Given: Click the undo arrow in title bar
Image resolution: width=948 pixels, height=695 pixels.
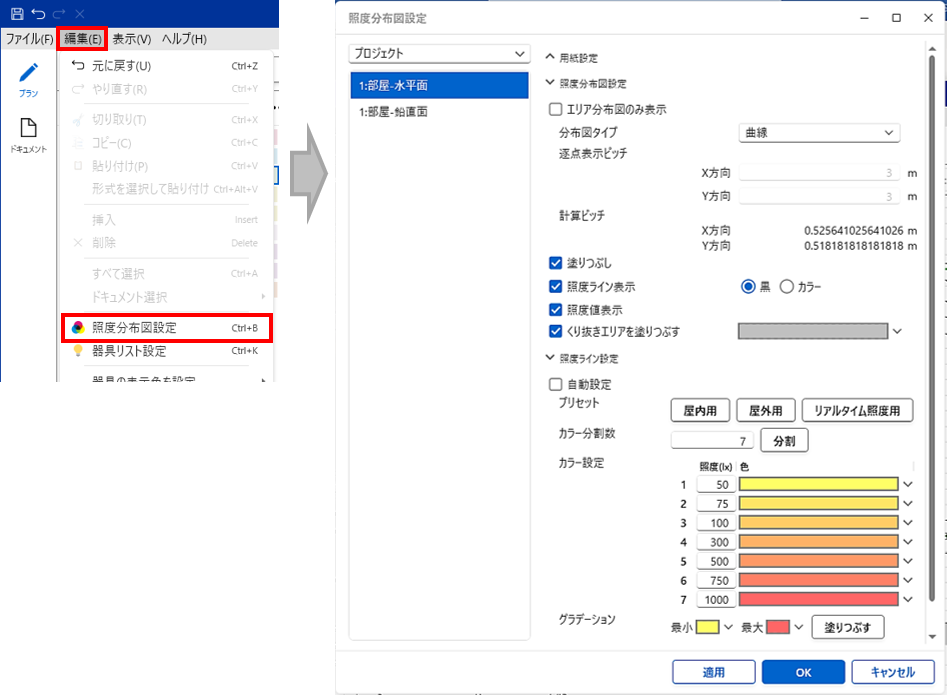Looking at the screenshot, I should click(37, 14).
